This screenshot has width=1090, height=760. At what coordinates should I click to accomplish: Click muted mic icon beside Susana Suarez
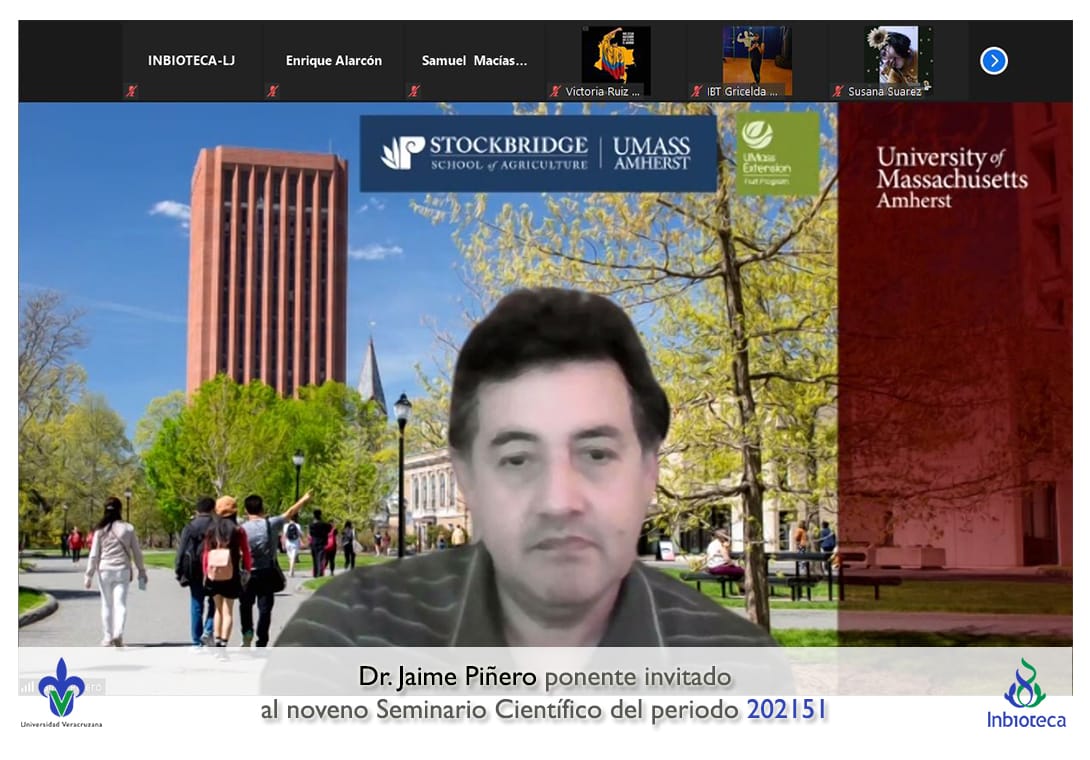point(838,91)
